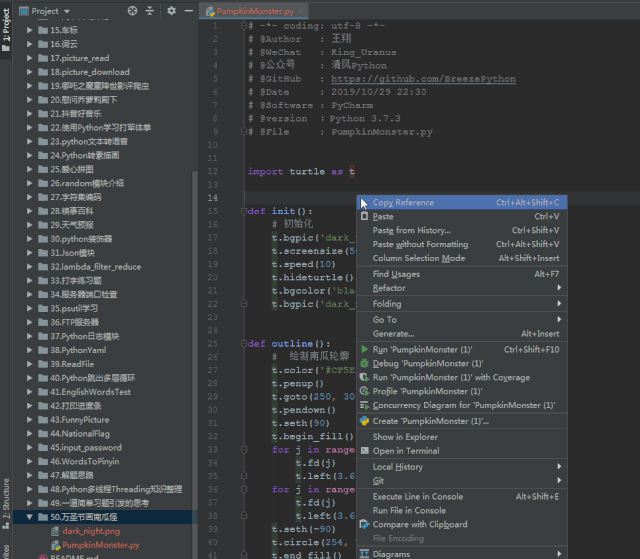
Task: Click folder icon of 45.input_password
Action: [x=43, y=447]
